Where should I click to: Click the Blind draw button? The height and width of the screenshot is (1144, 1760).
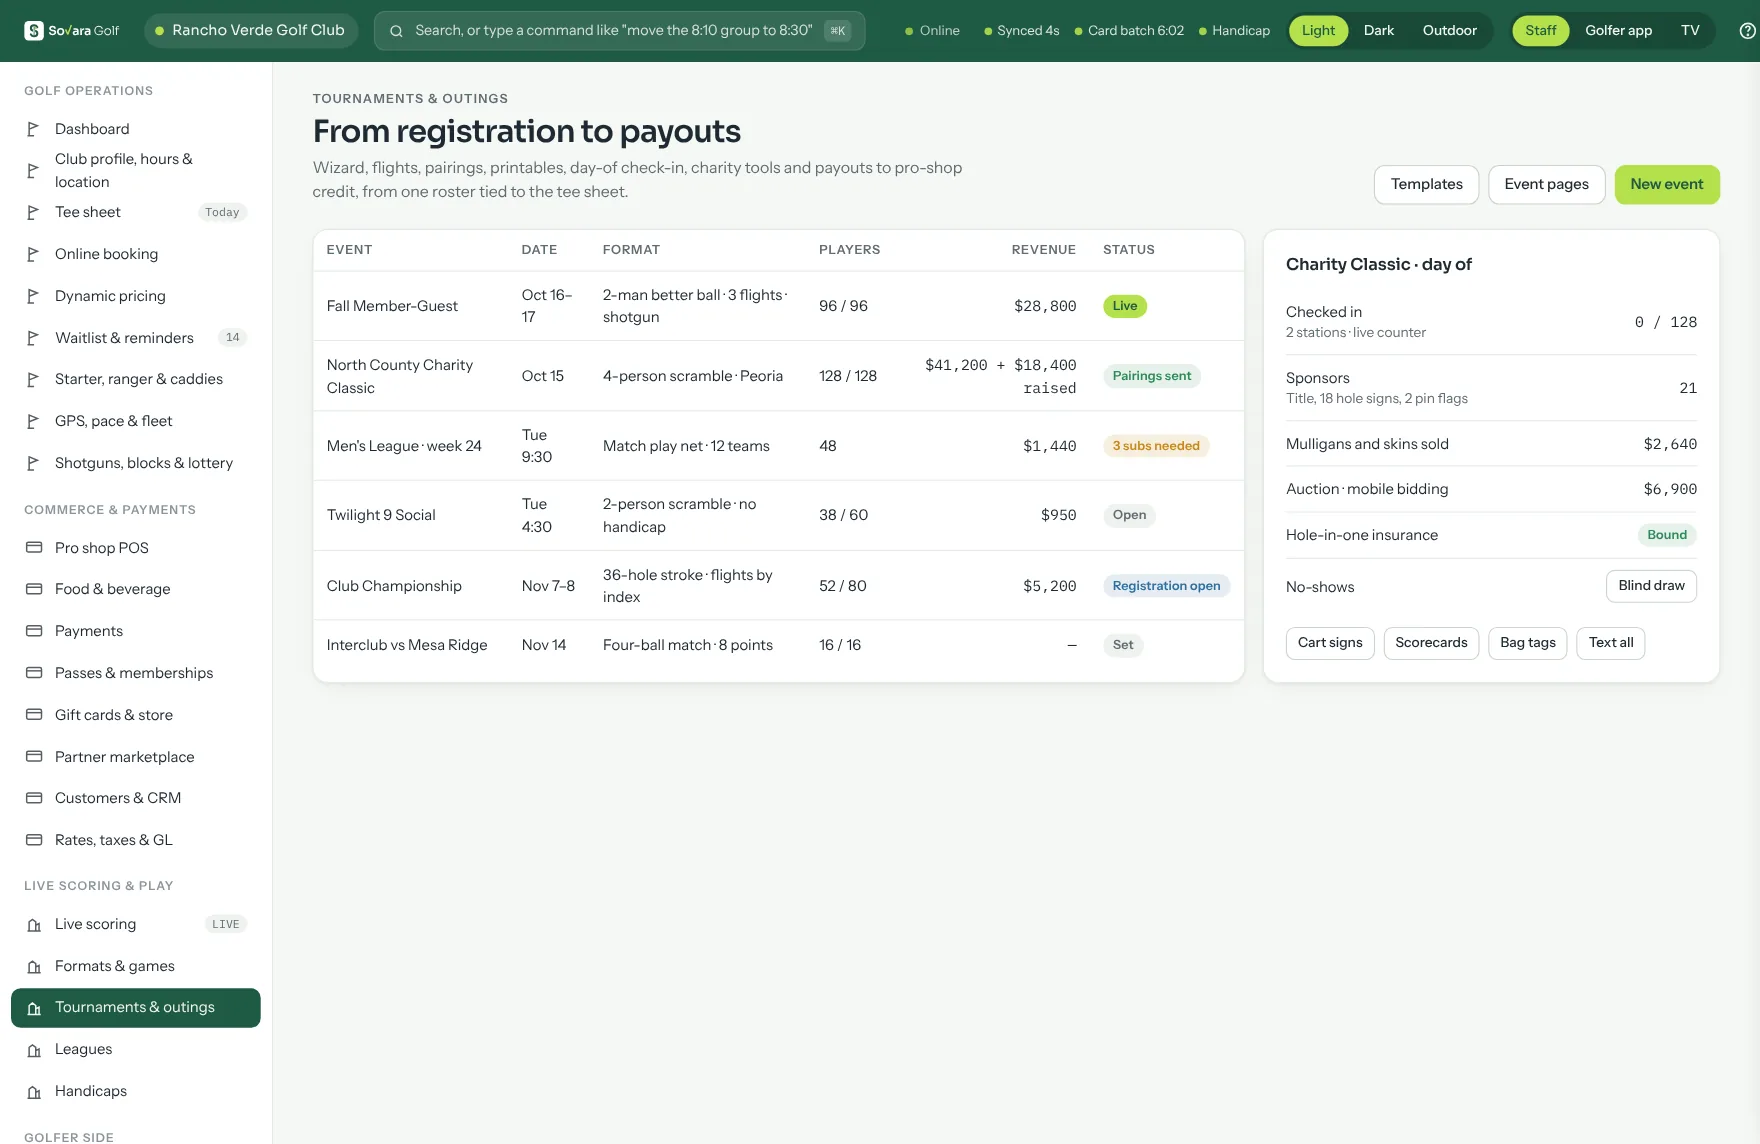click(x=1651, y=586)
